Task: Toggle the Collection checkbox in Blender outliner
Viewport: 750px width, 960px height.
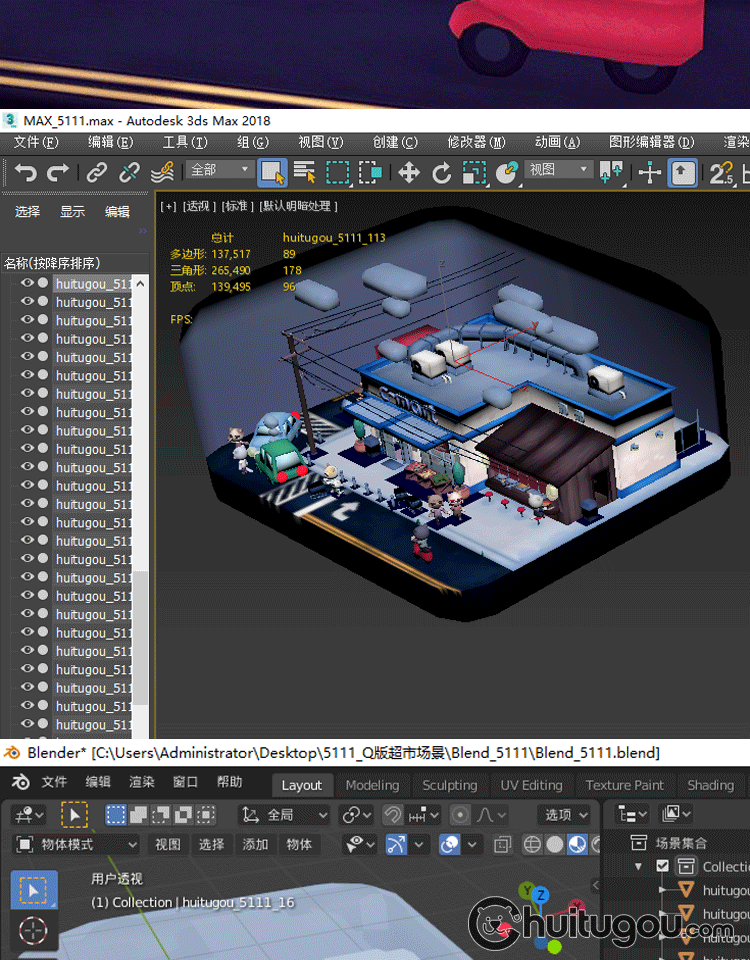Action: (x=662, y=866)
